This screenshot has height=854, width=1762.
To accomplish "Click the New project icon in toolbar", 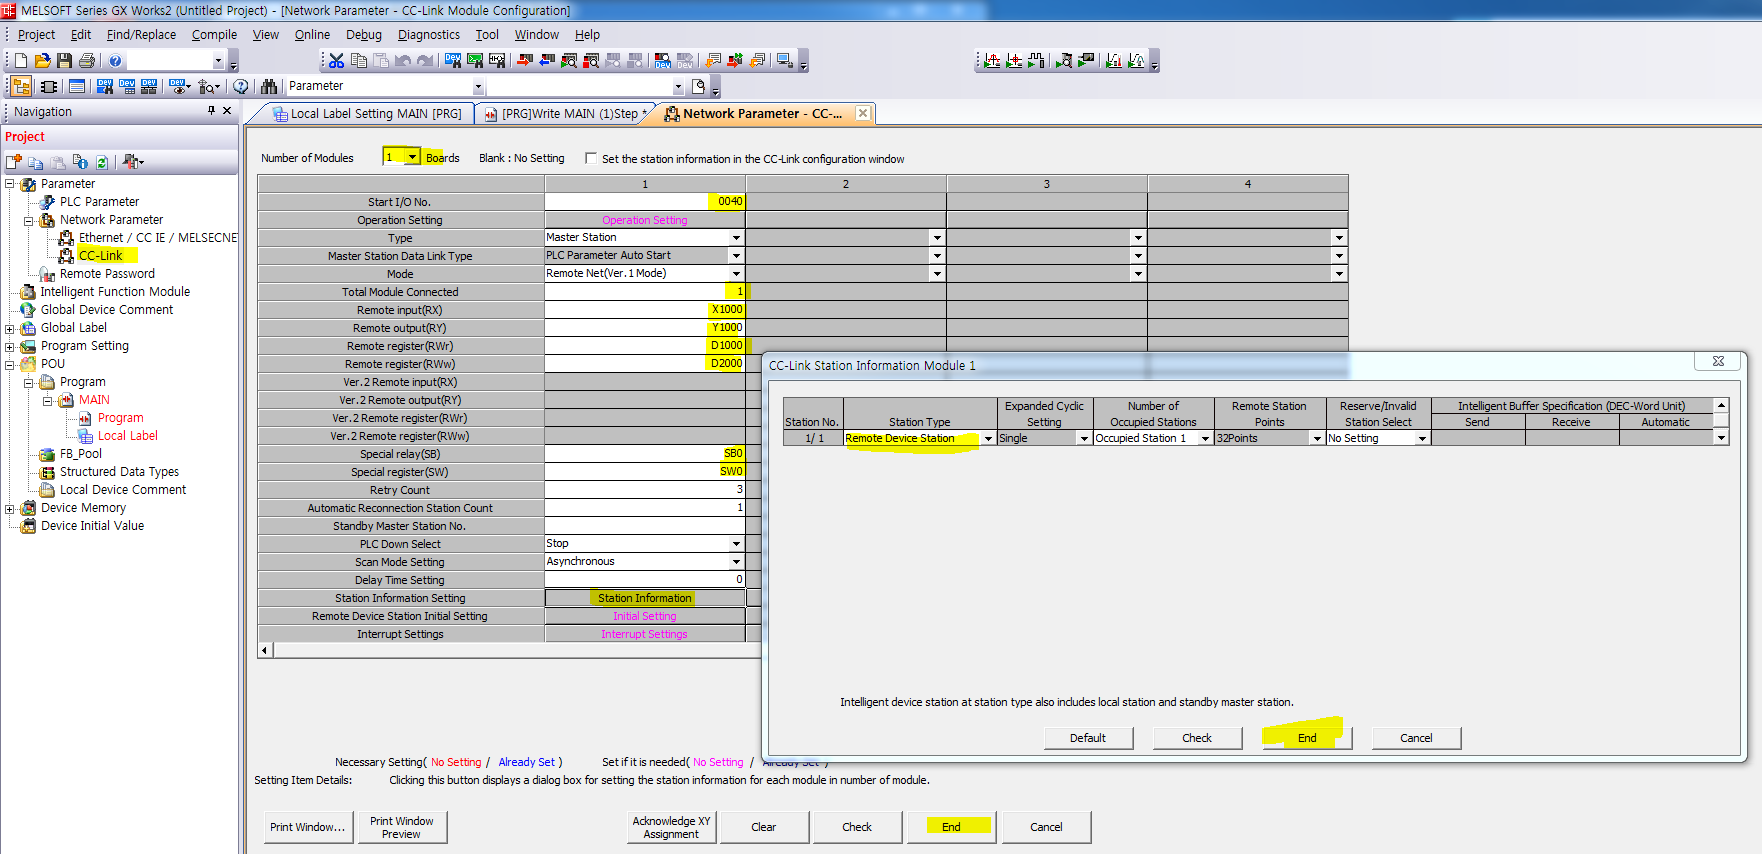I will point(21,61).
